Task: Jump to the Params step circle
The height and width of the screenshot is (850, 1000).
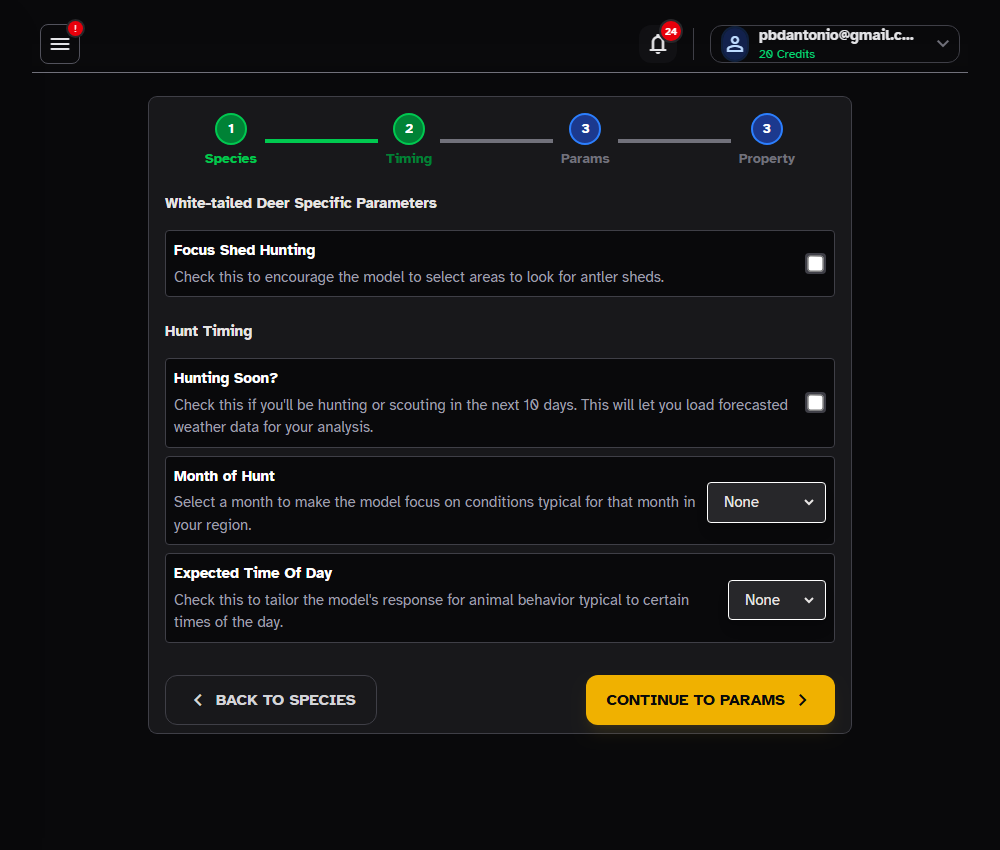Action: (x=585, y=129)
